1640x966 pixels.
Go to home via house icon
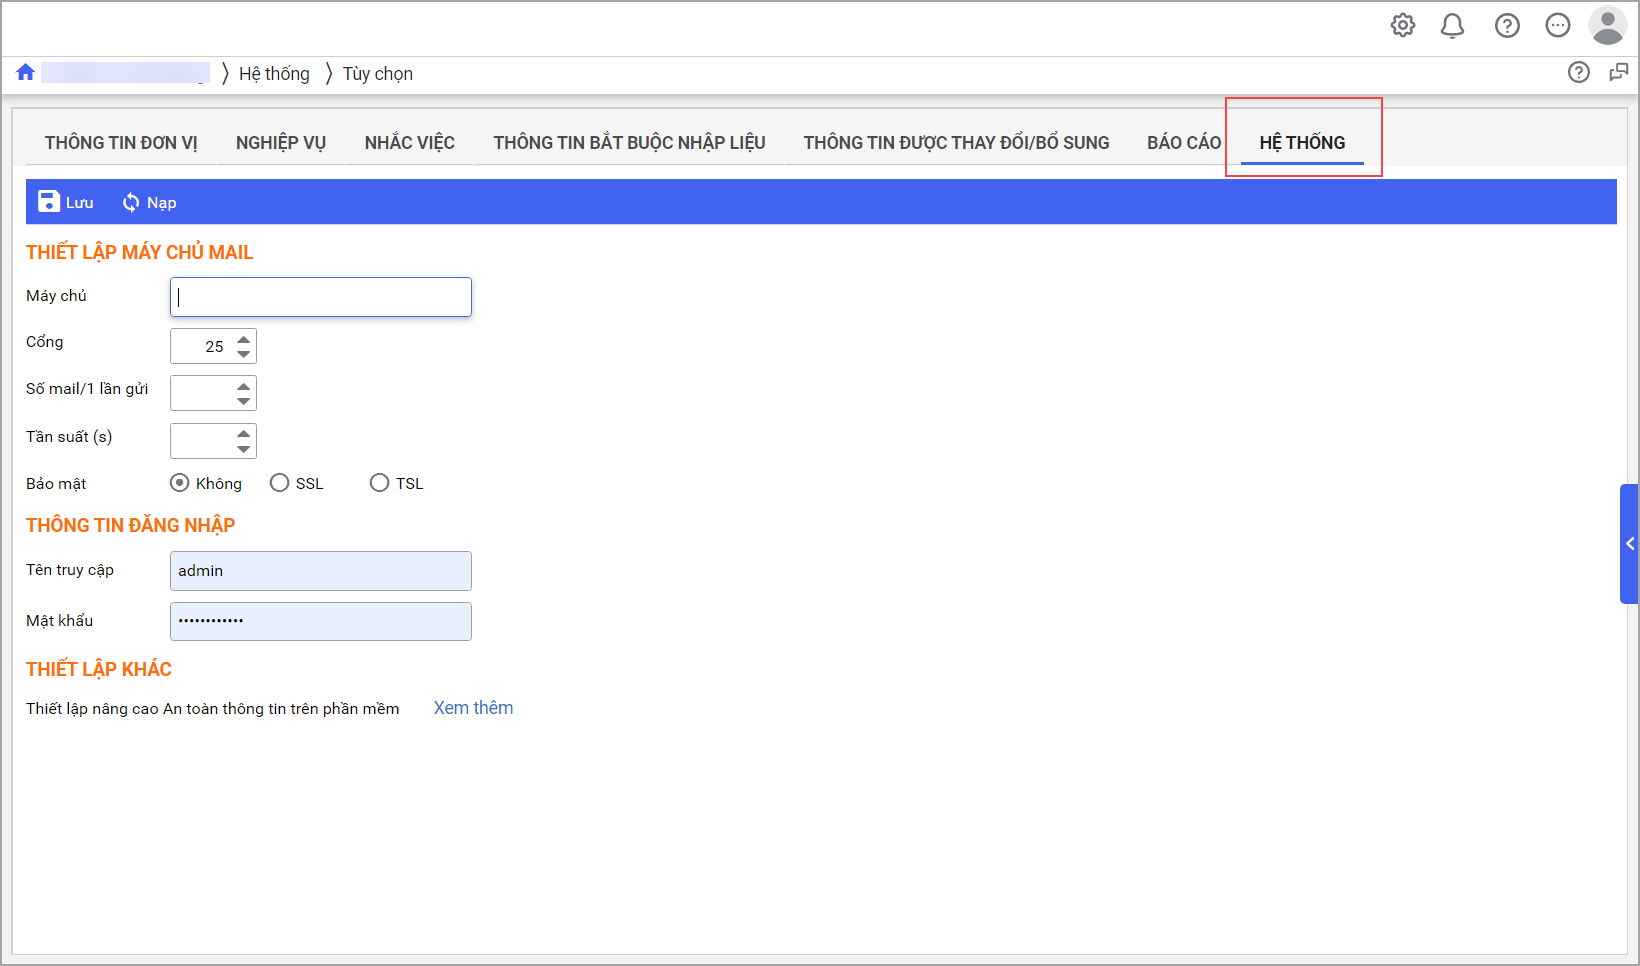point(26,72)
